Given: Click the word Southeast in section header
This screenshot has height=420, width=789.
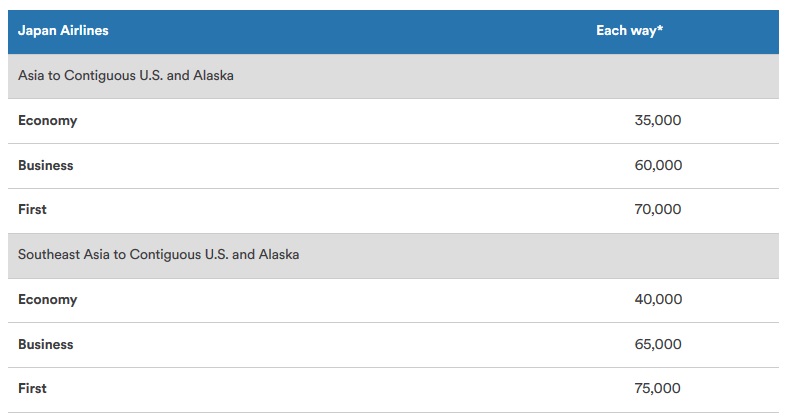Looking at the screenshot, I should [49, 255].
